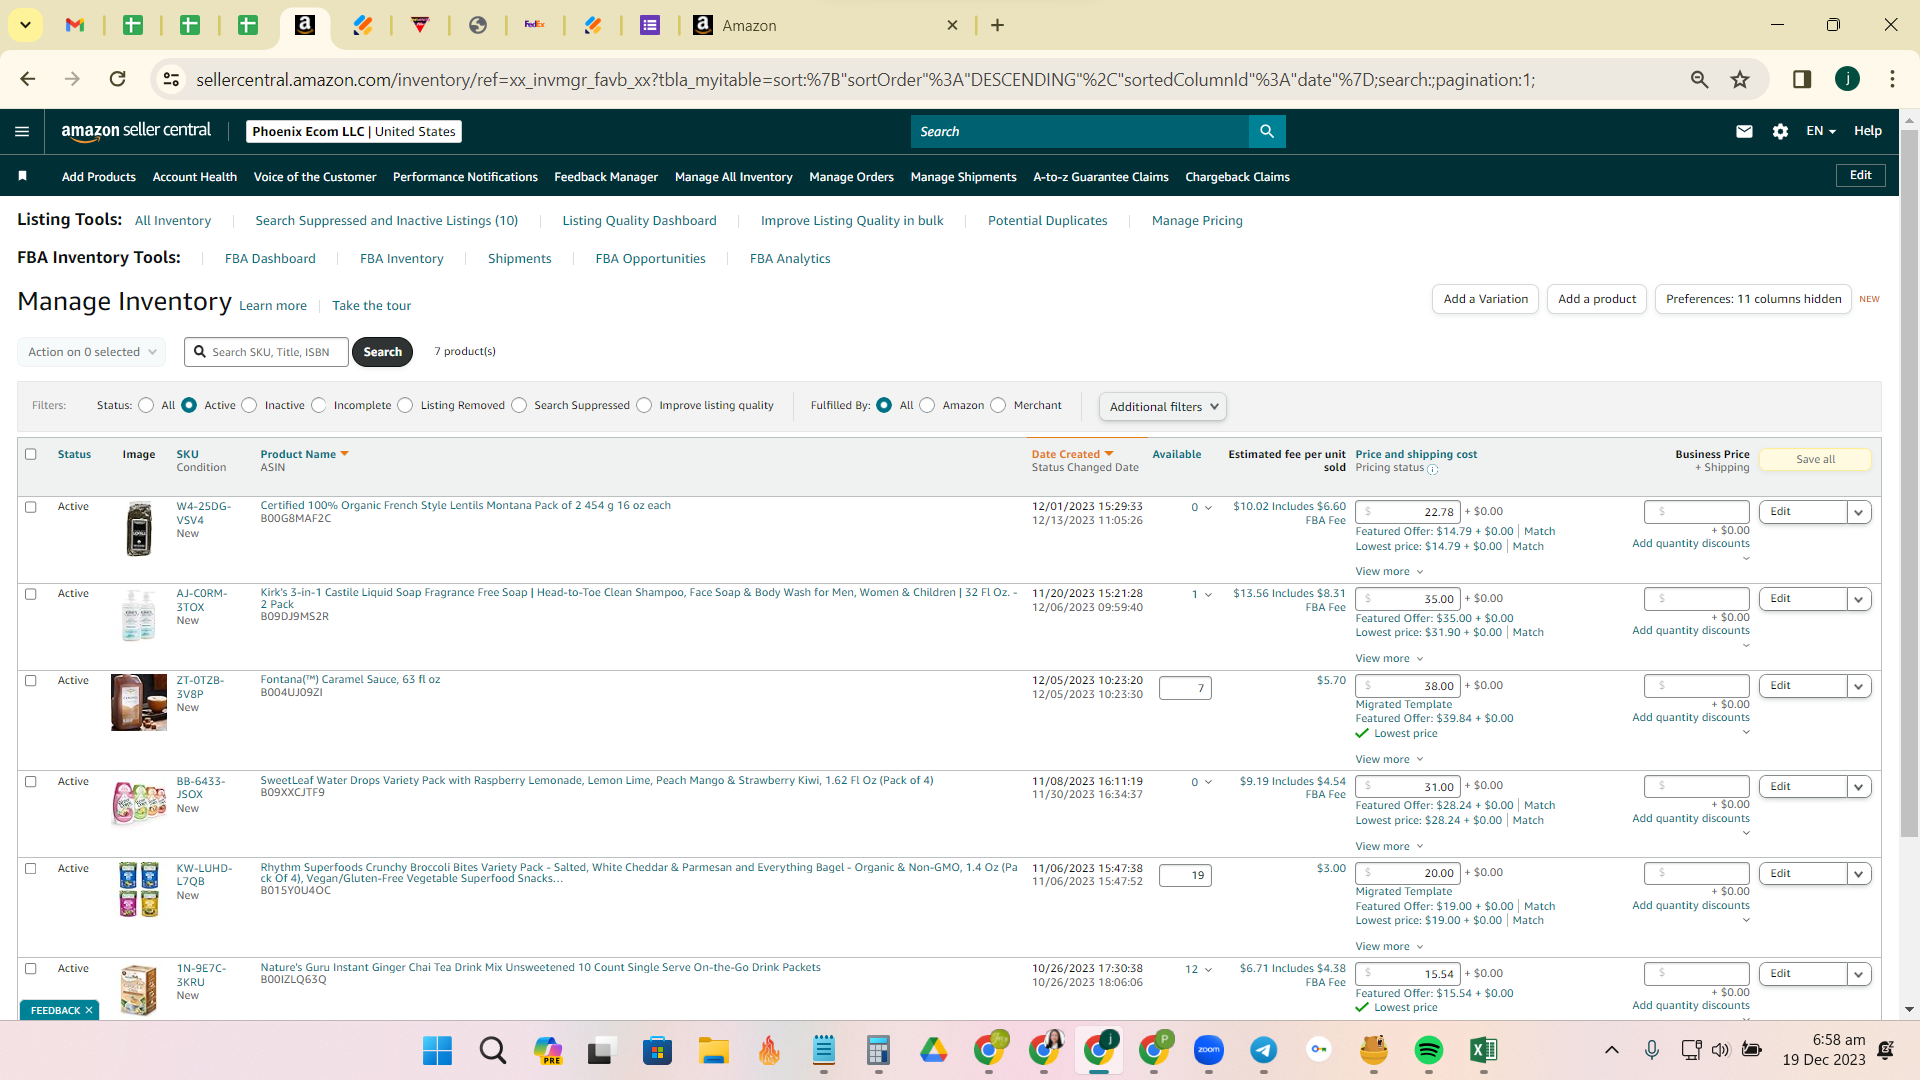
Task: Click the search magnifier button in header
Action: click(1267, 131)
